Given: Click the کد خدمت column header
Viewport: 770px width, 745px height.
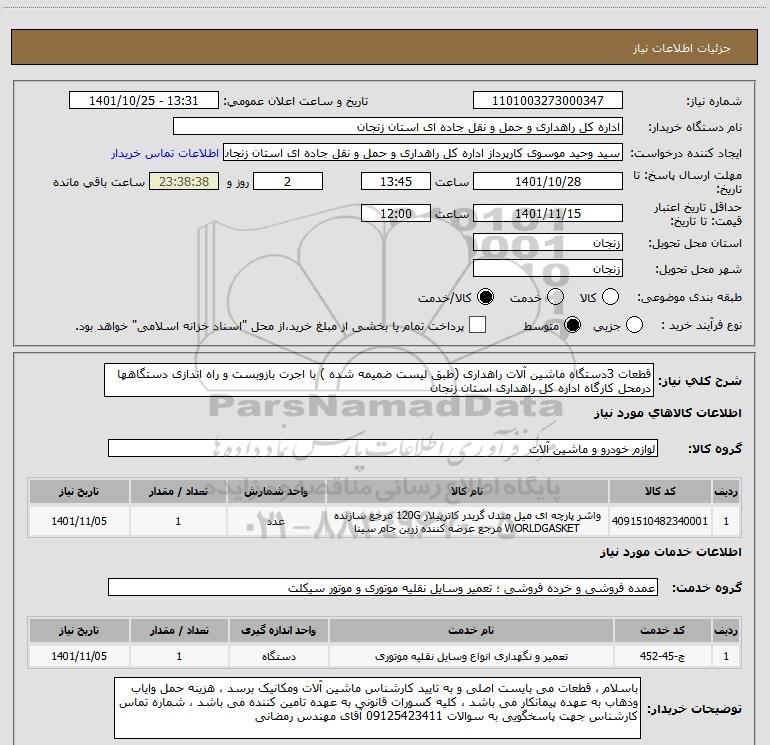Looking at the screenshot, I should (x=662, y=630).
